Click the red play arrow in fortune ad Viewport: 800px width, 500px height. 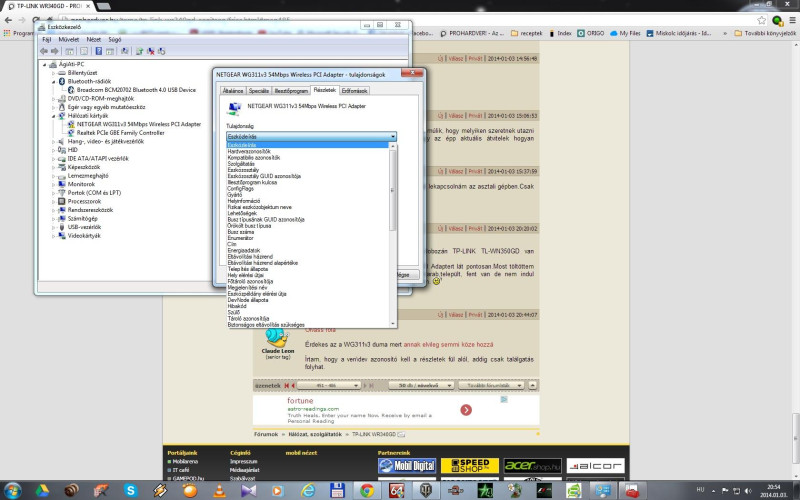(x=466, y=410)
